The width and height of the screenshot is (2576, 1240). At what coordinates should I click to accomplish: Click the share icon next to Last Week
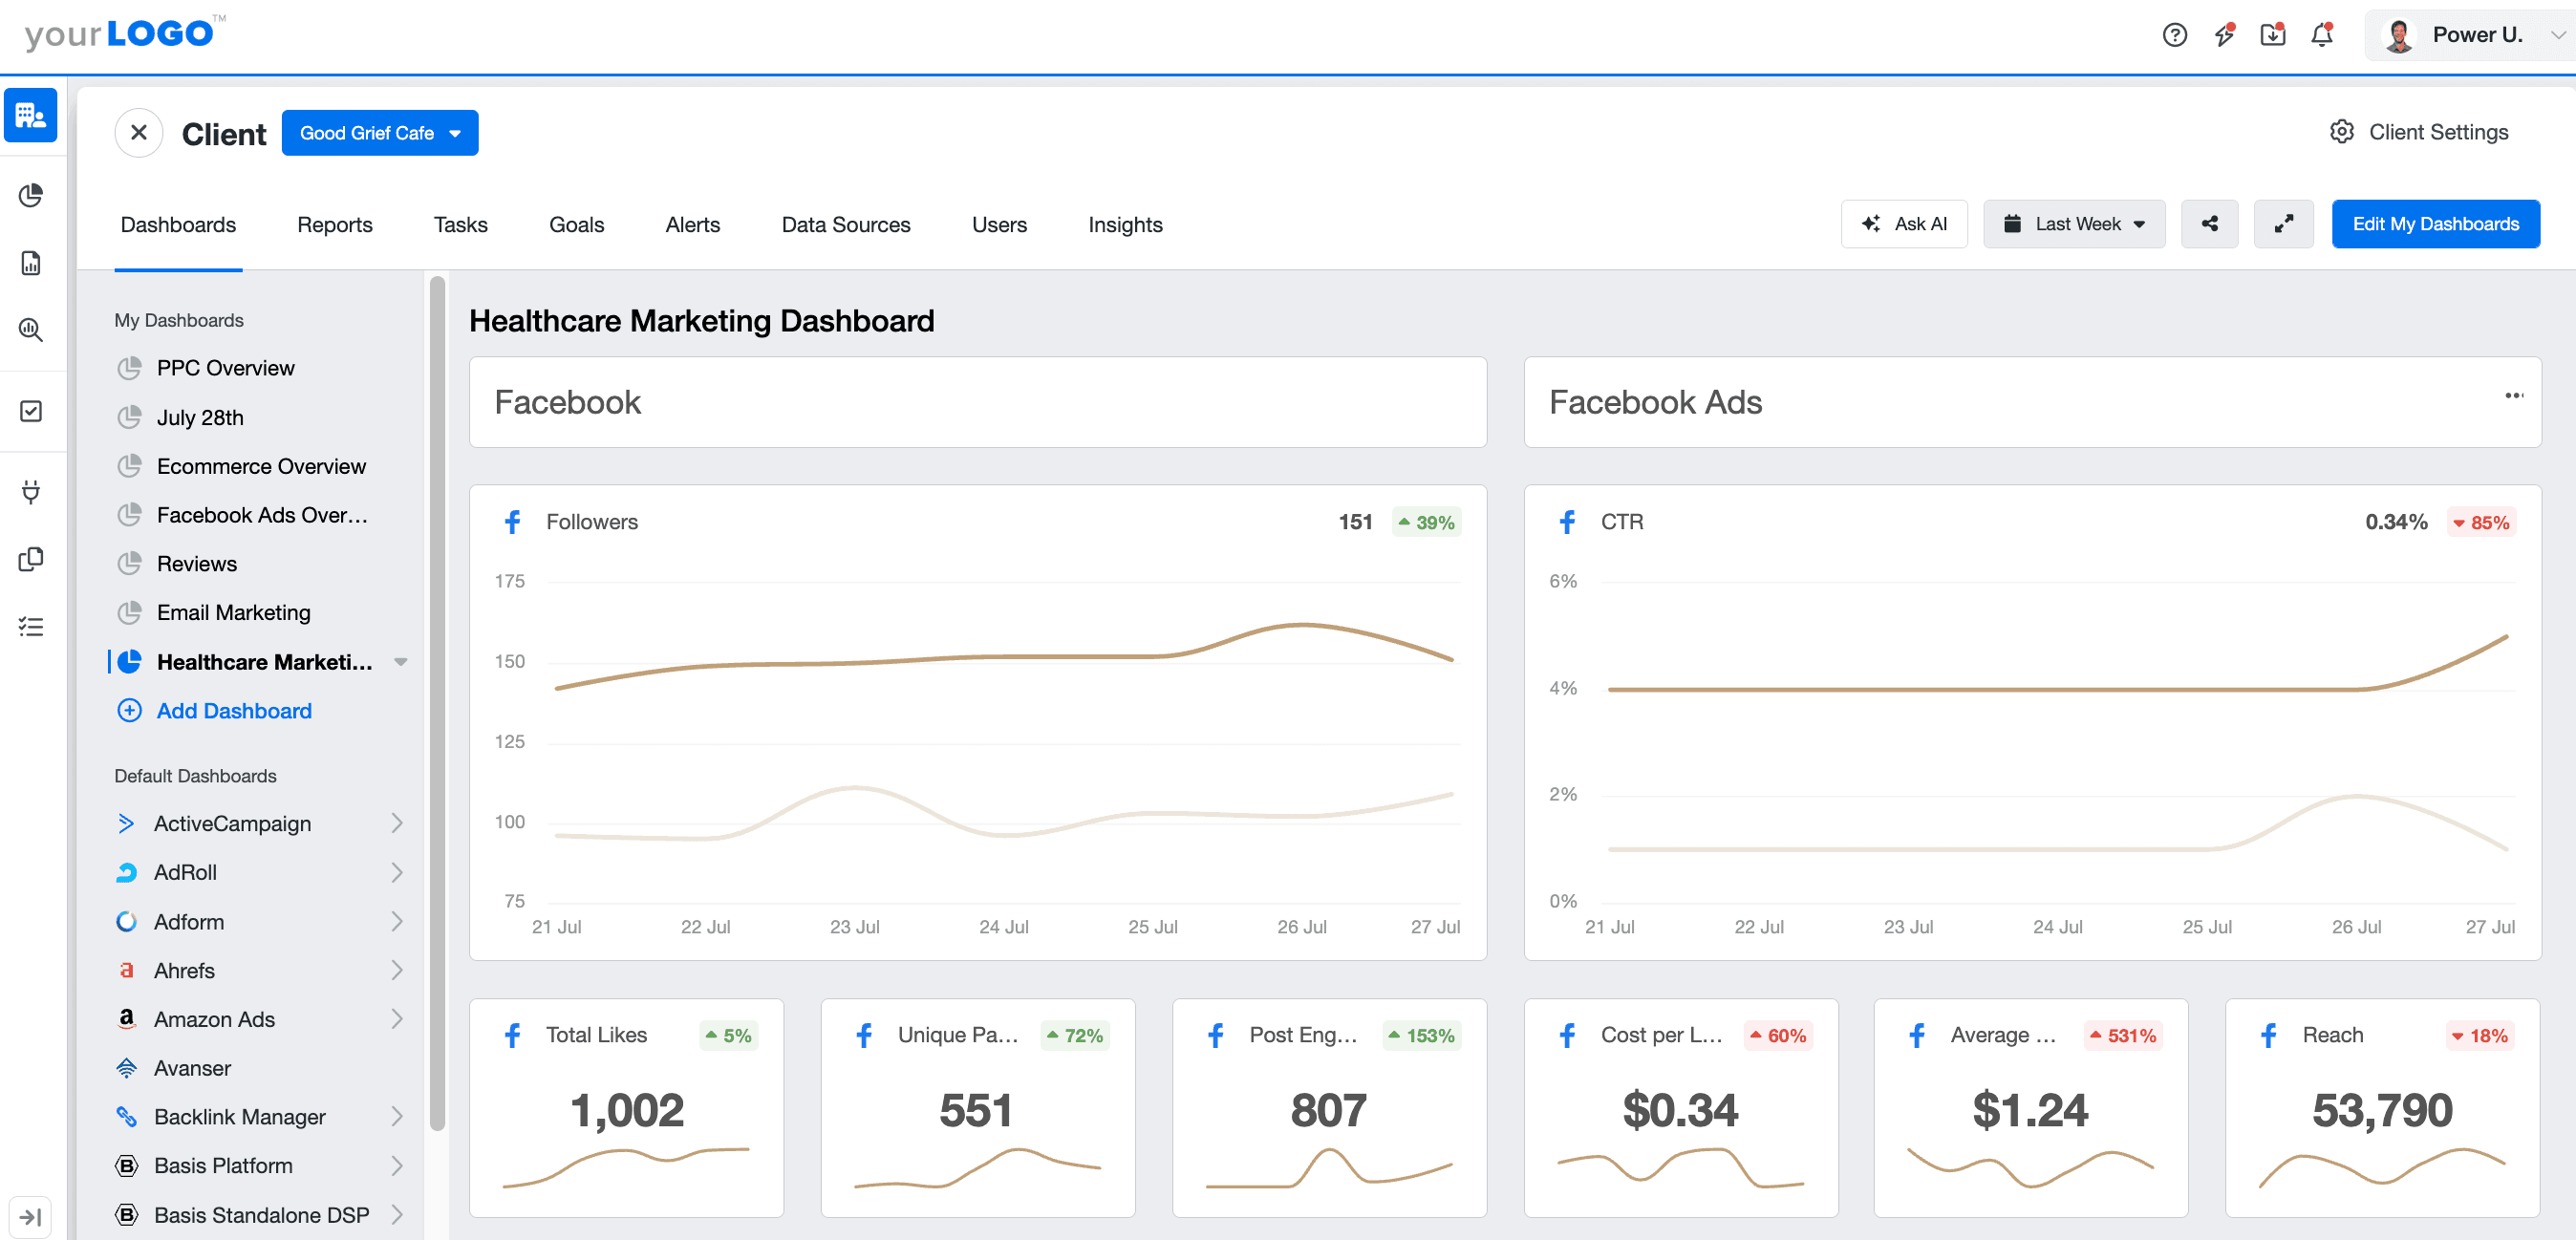coord(2210,223)
